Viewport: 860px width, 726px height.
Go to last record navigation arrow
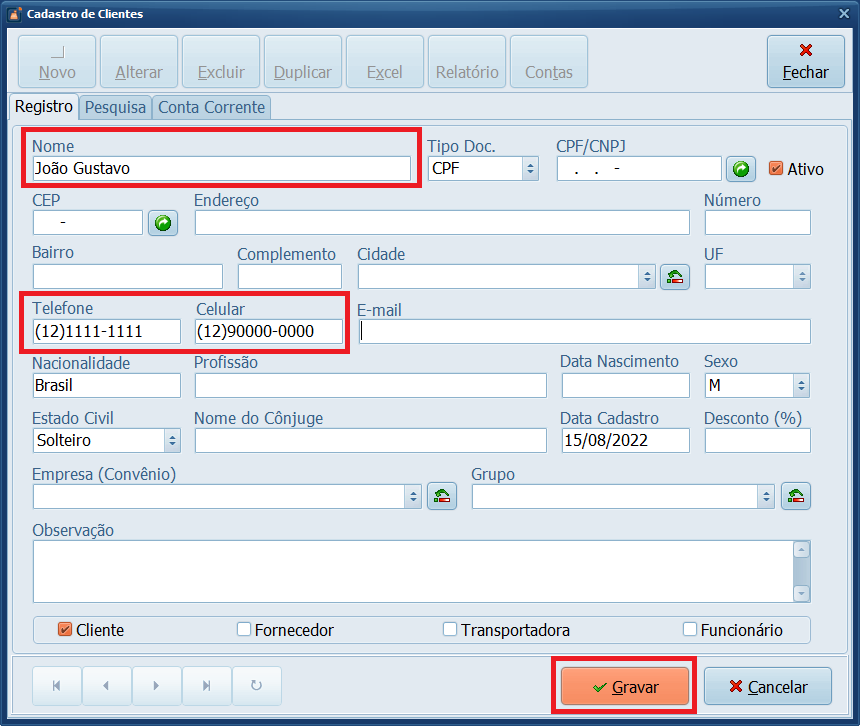(x=207, y=686)
